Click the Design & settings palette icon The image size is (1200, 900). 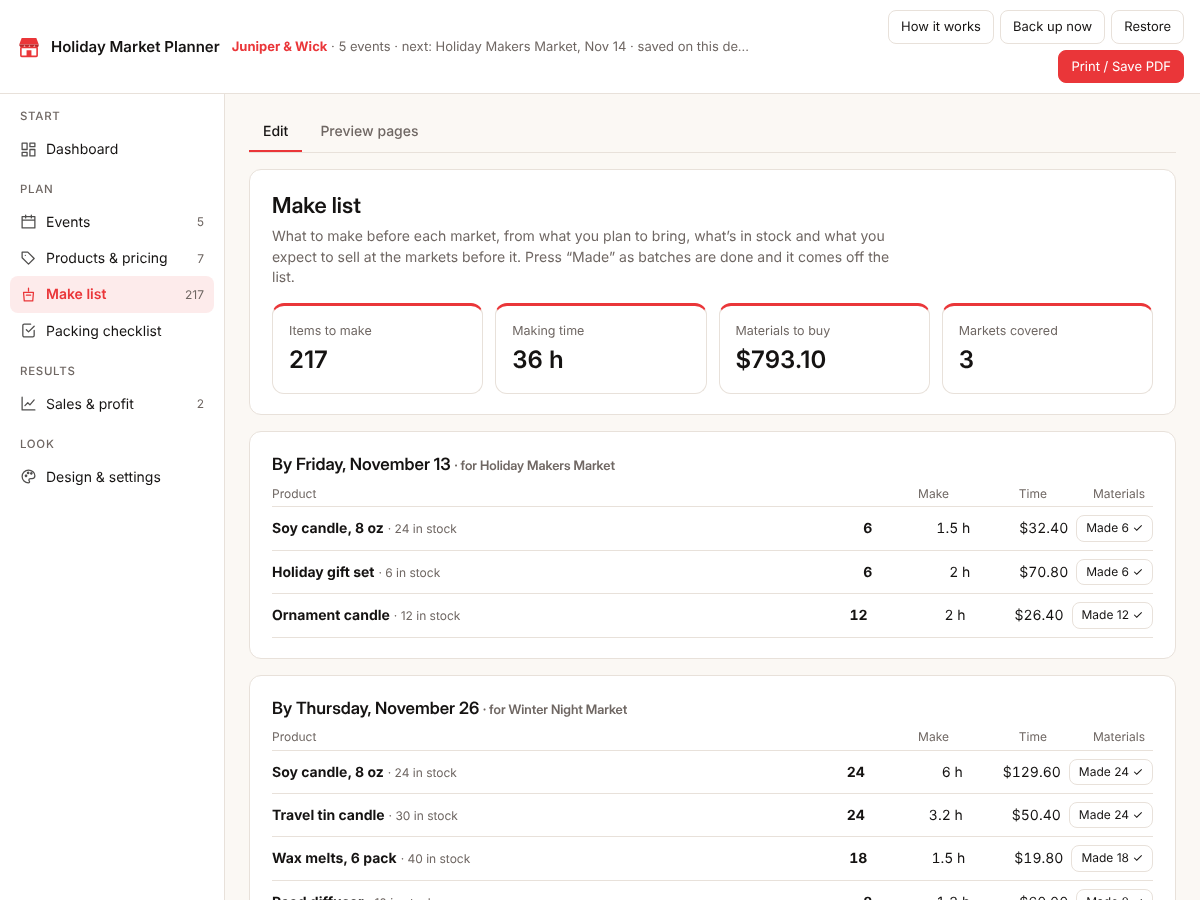pyautogui.click(x=28, y=477)
